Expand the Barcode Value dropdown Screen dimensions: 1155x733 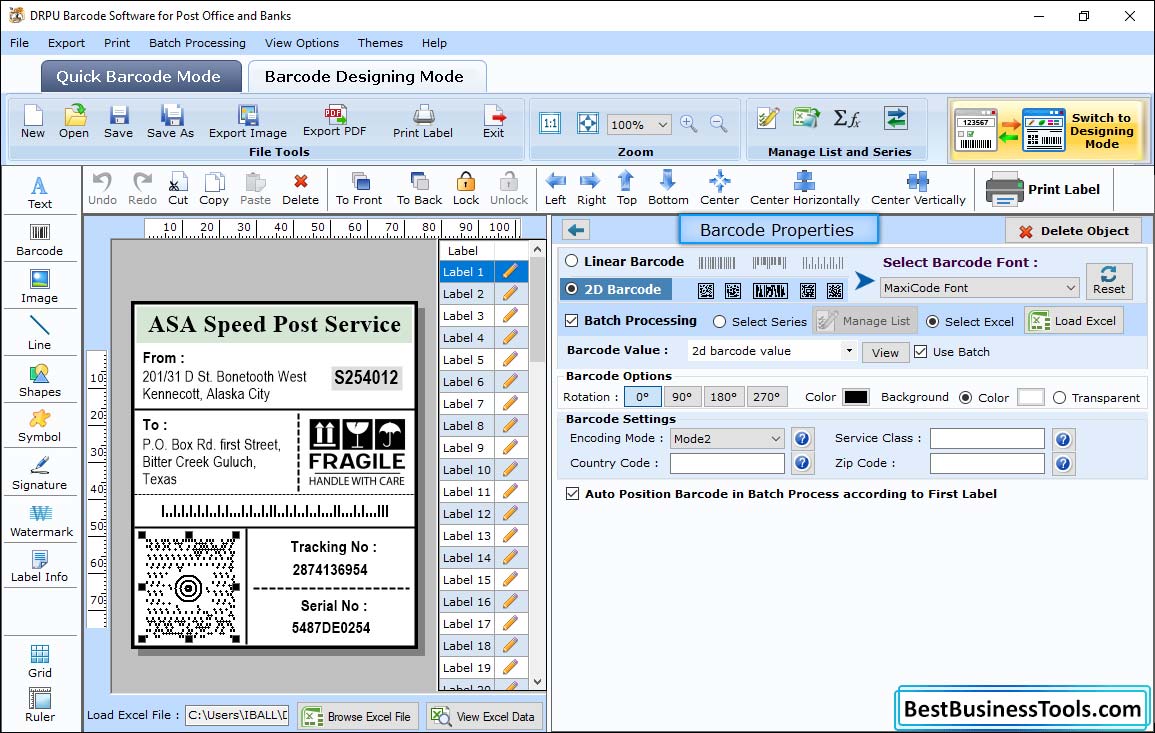tap(849, 351)
